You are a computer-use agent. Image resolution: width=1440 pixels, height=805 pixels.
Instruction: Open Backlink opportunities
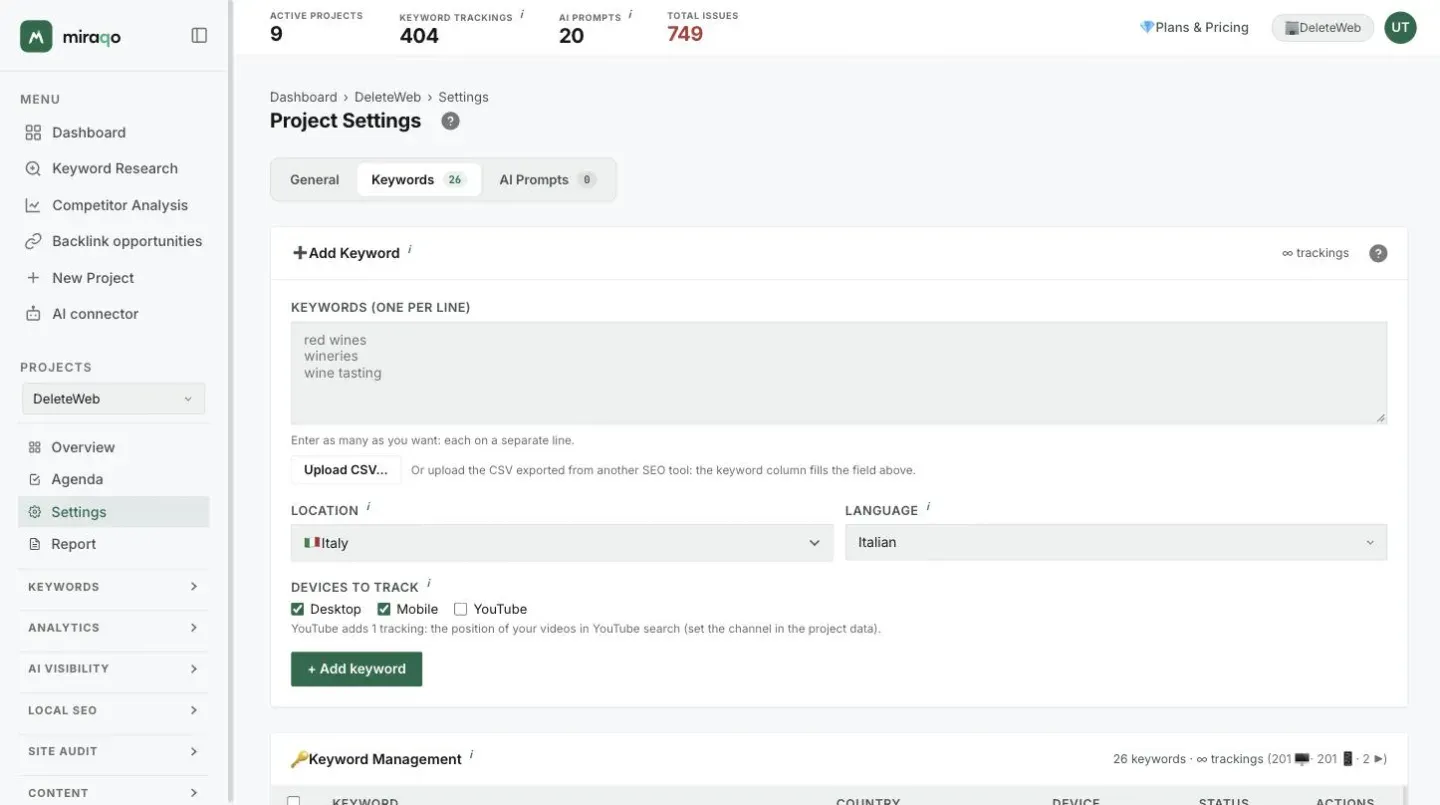(x=114, y=241)
